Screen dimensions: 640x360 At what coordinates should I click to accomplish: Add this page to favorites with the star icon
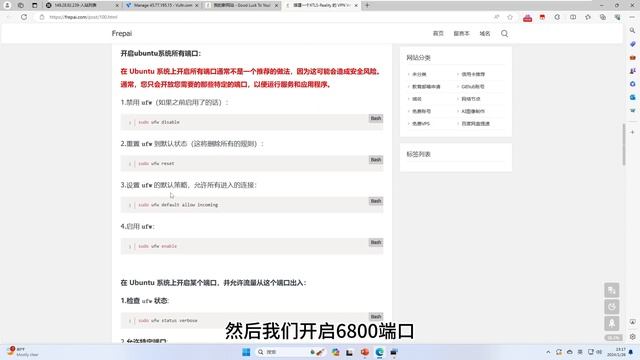[x=510, y=17]
